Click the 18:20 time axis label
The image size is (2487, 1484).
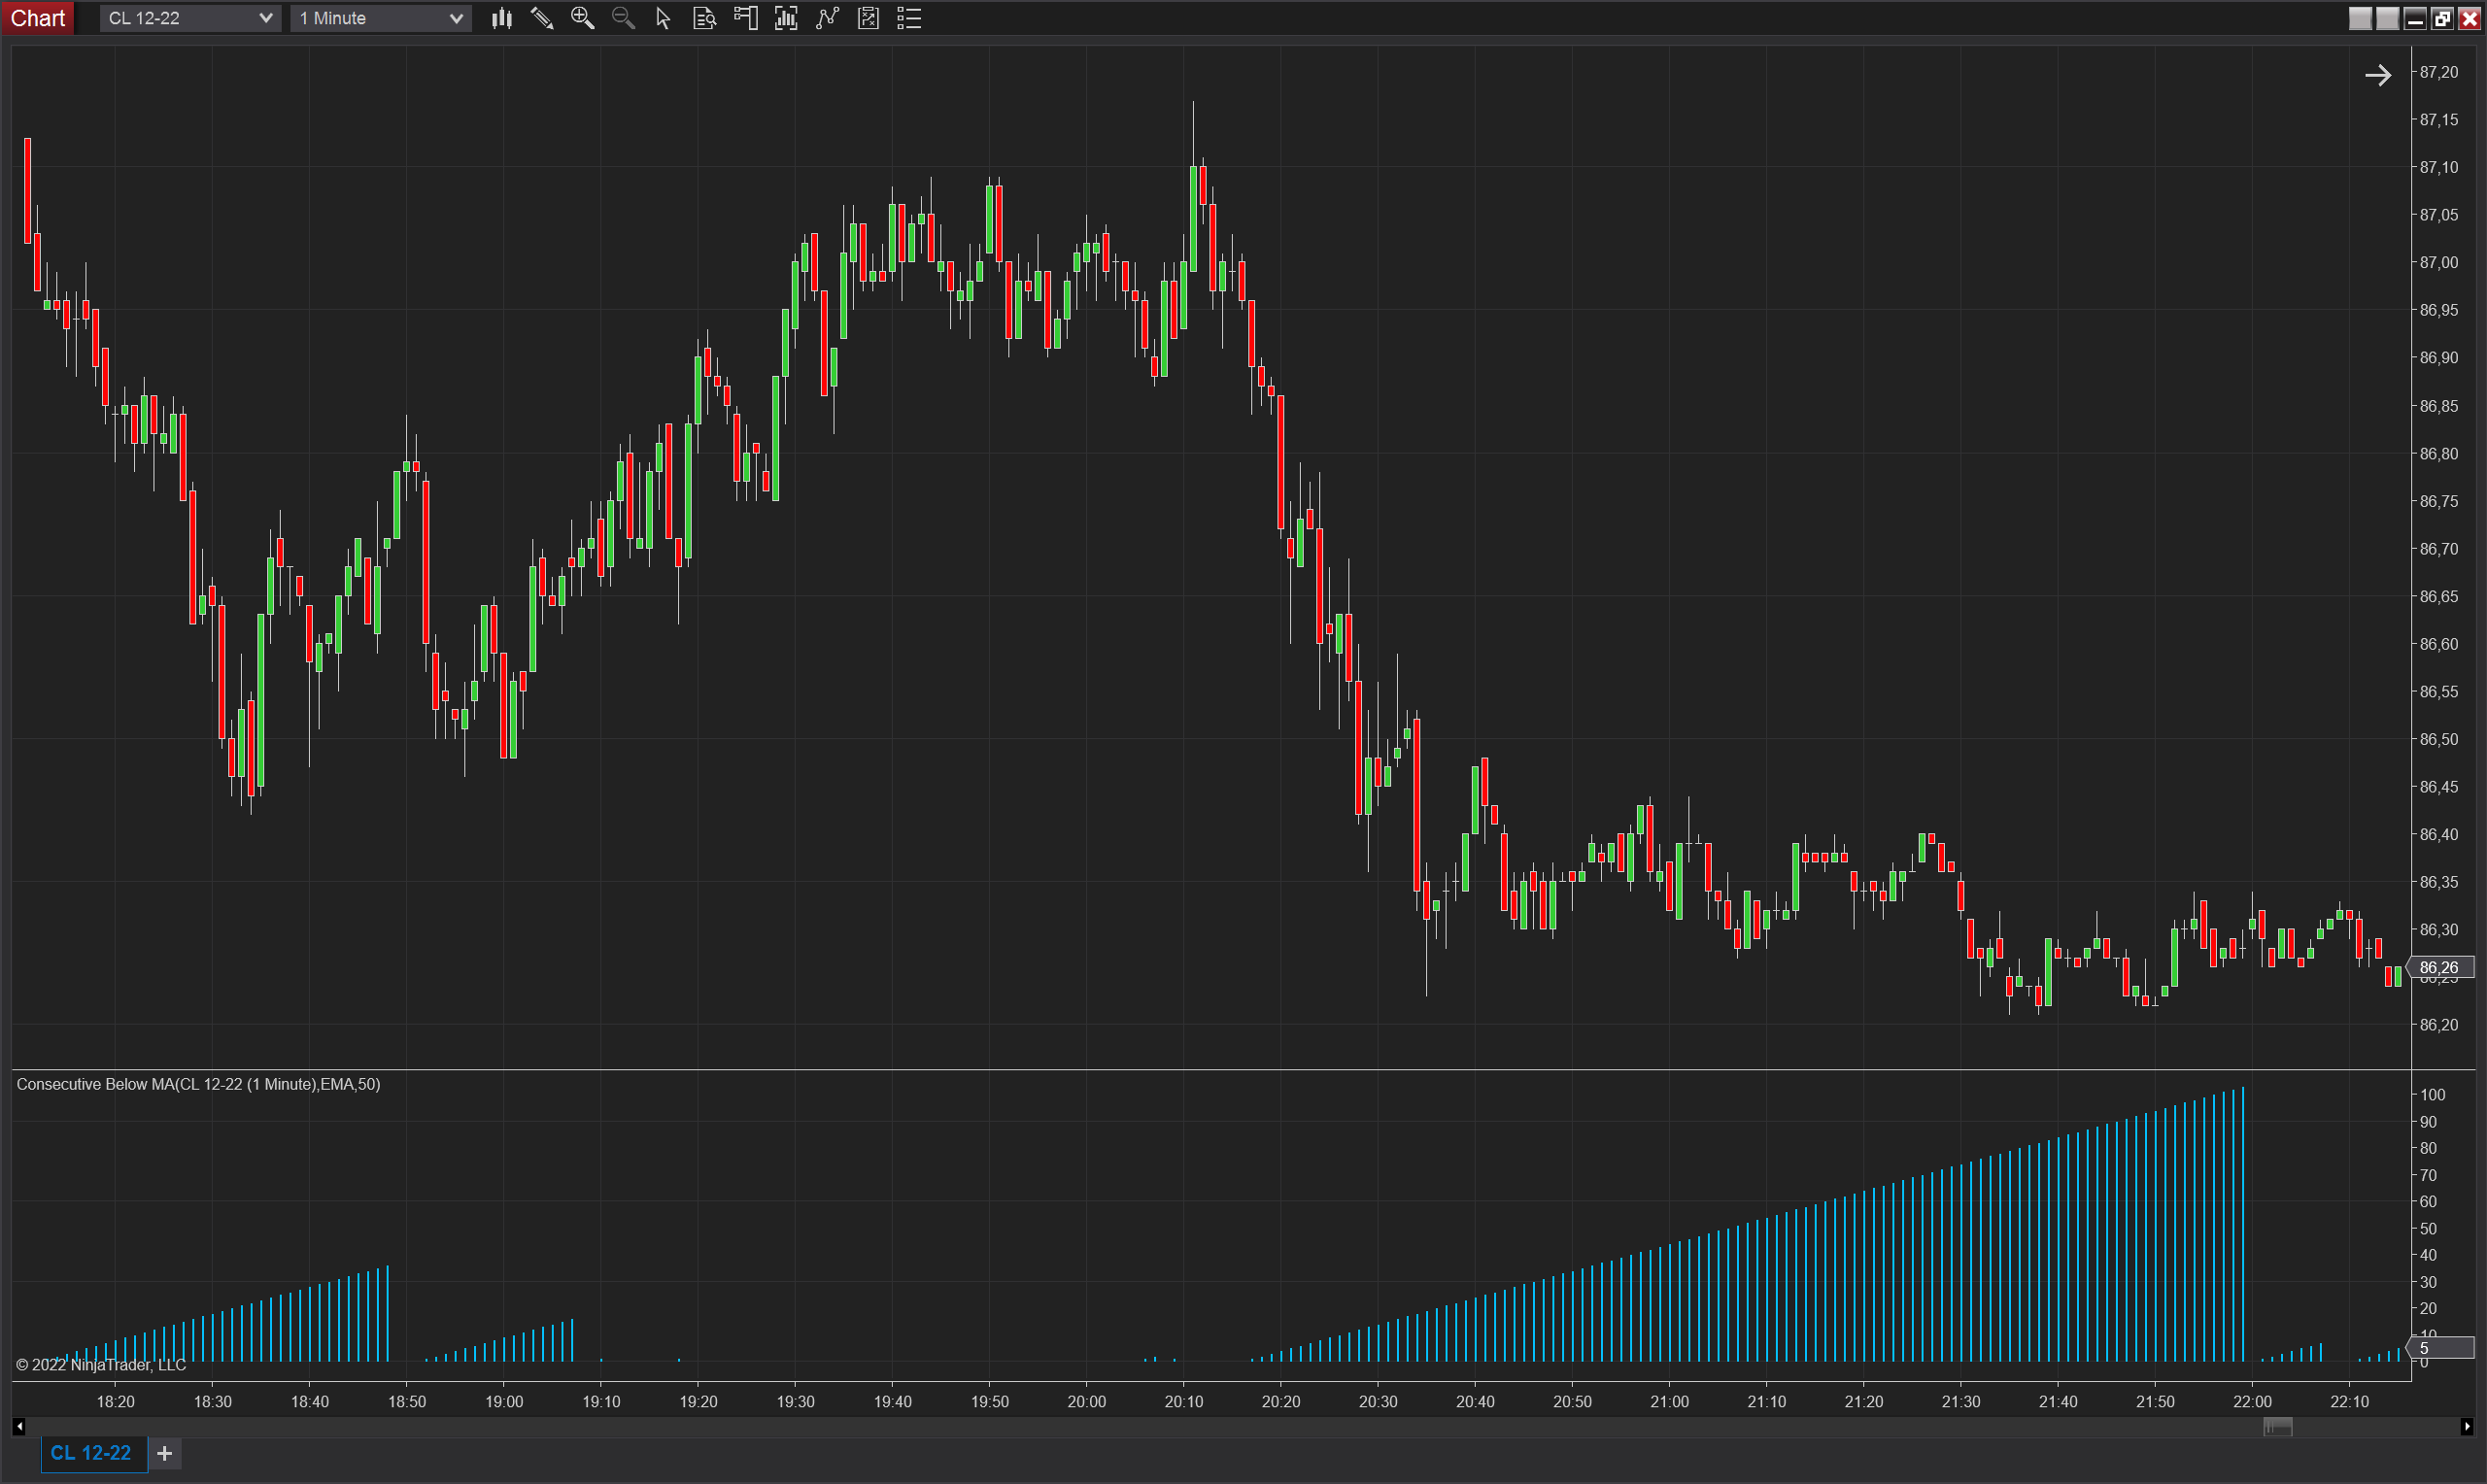[x=115, y=1402]
